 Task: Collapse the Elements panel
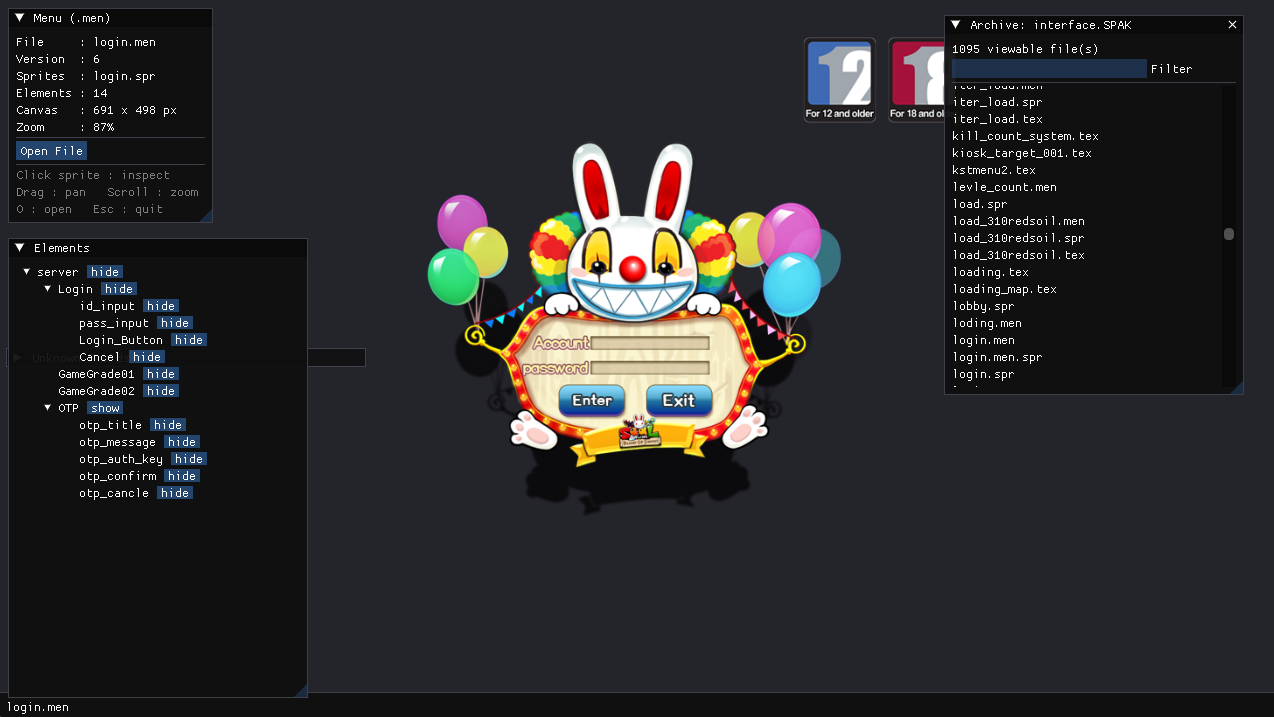point(19,248)
